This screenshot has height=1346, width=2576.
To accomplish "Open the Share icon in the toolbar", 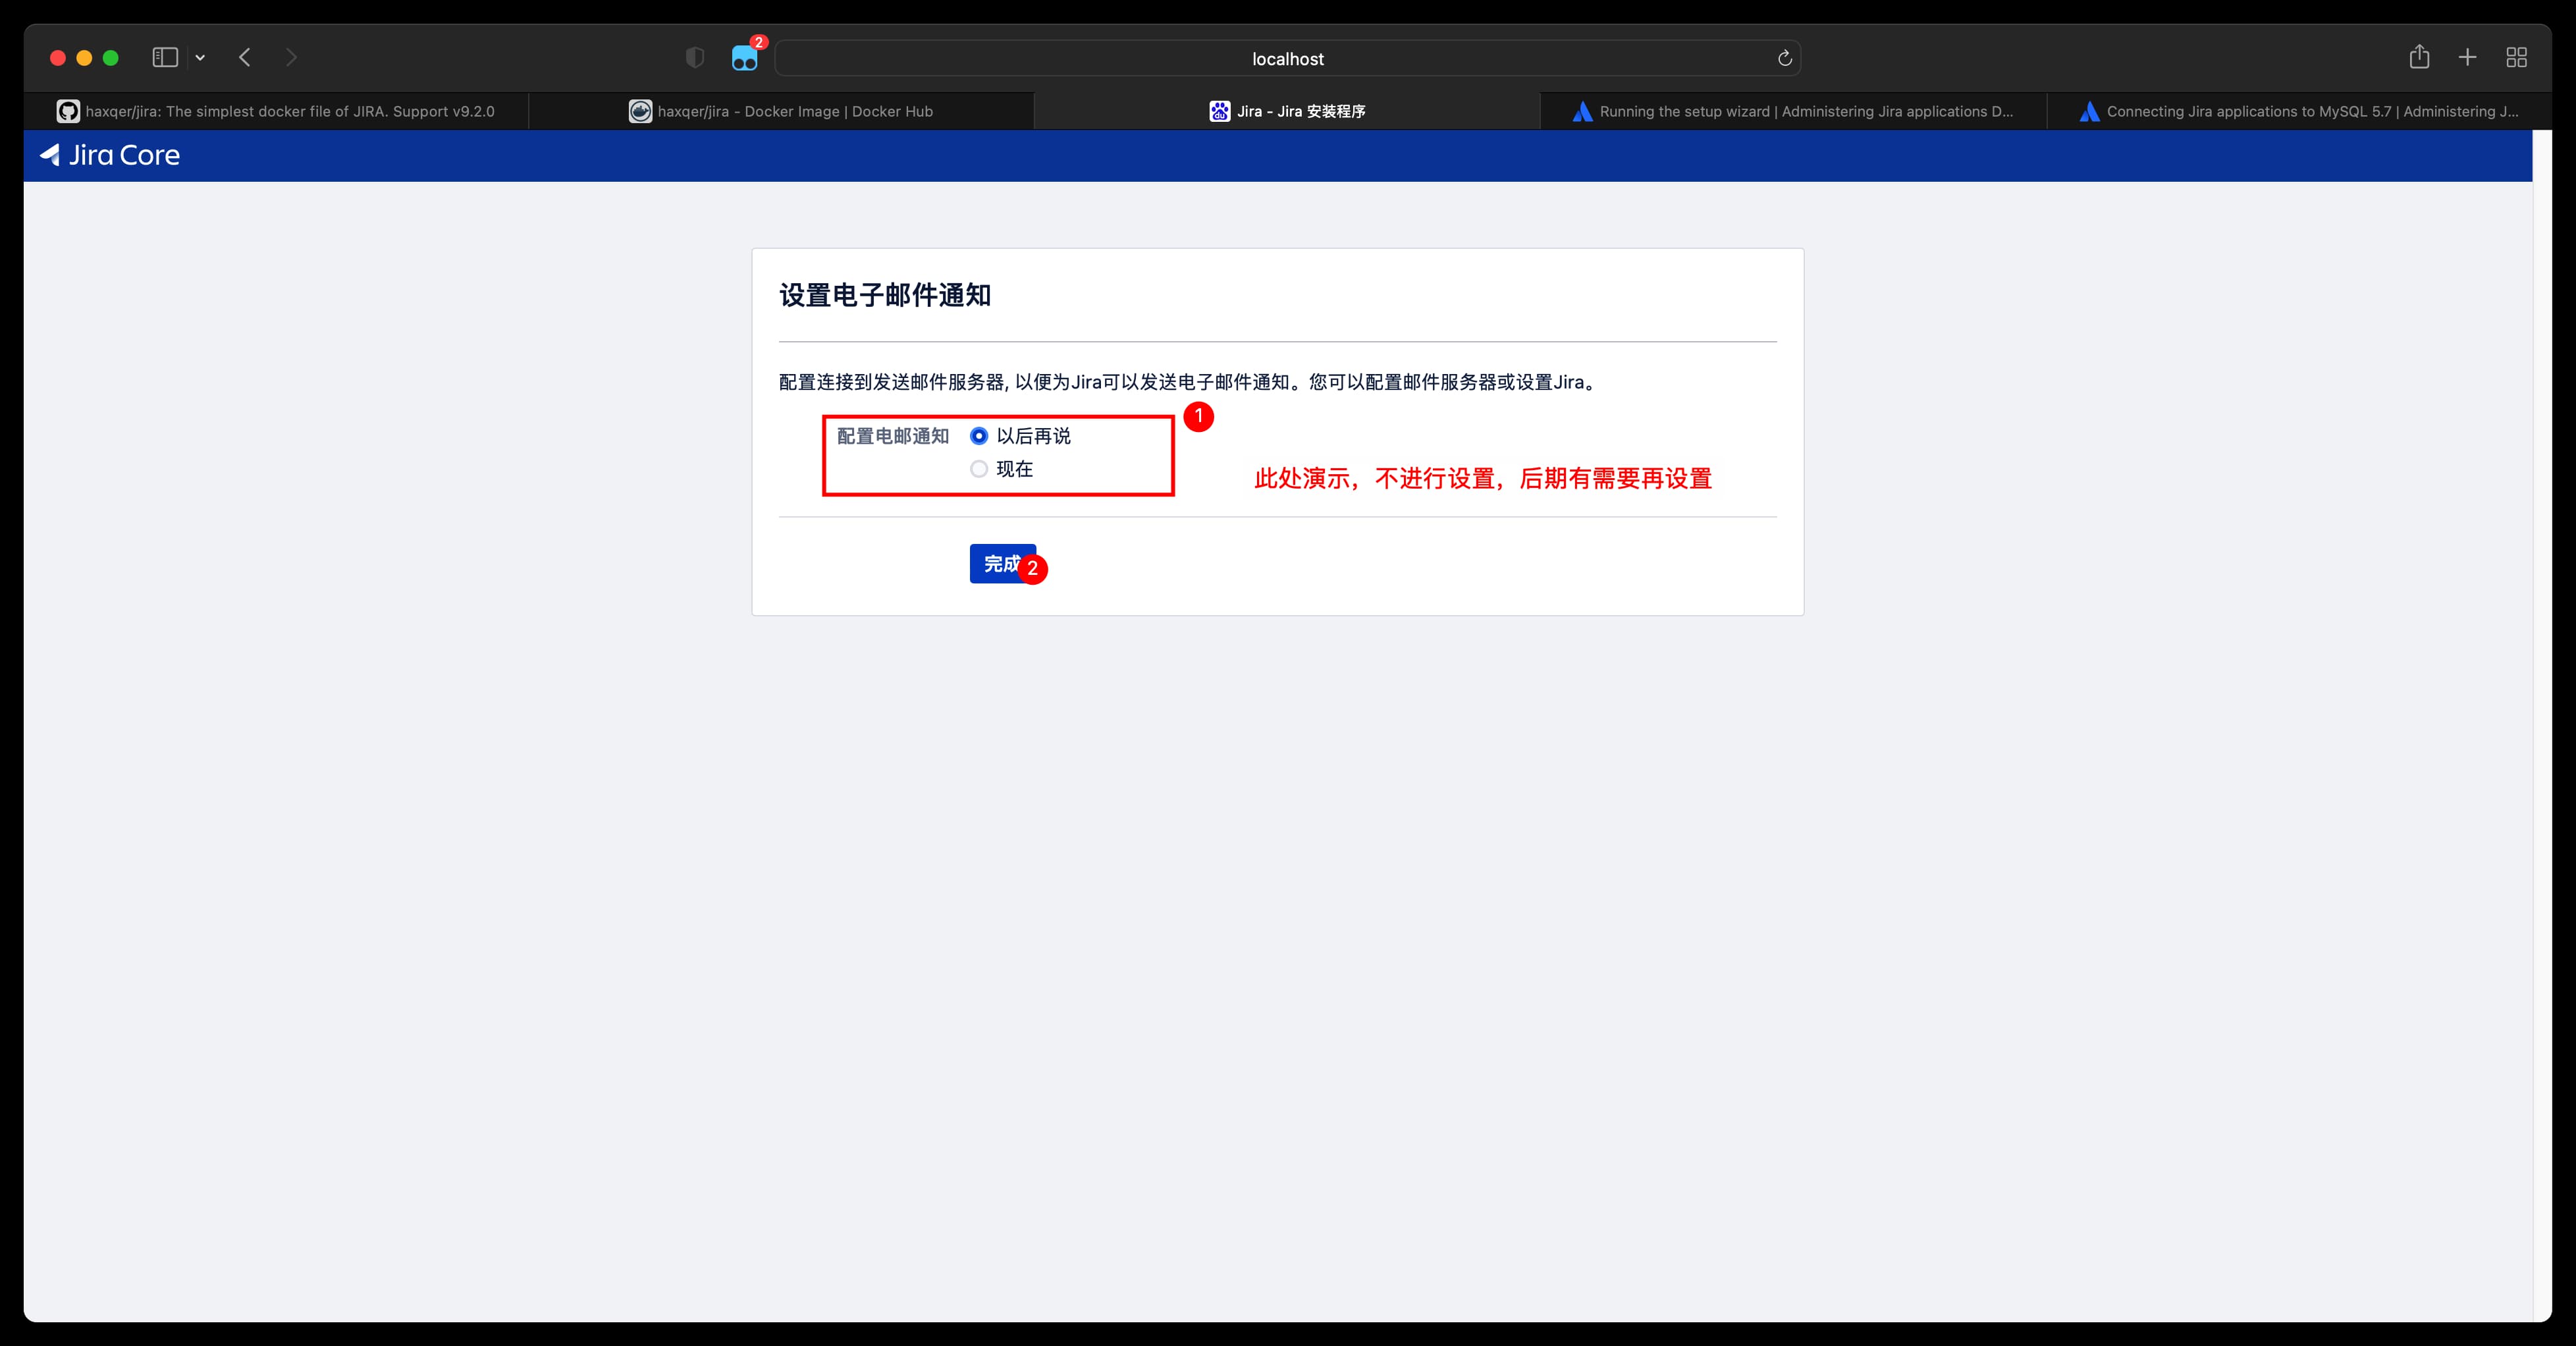I will point(2419,57).
